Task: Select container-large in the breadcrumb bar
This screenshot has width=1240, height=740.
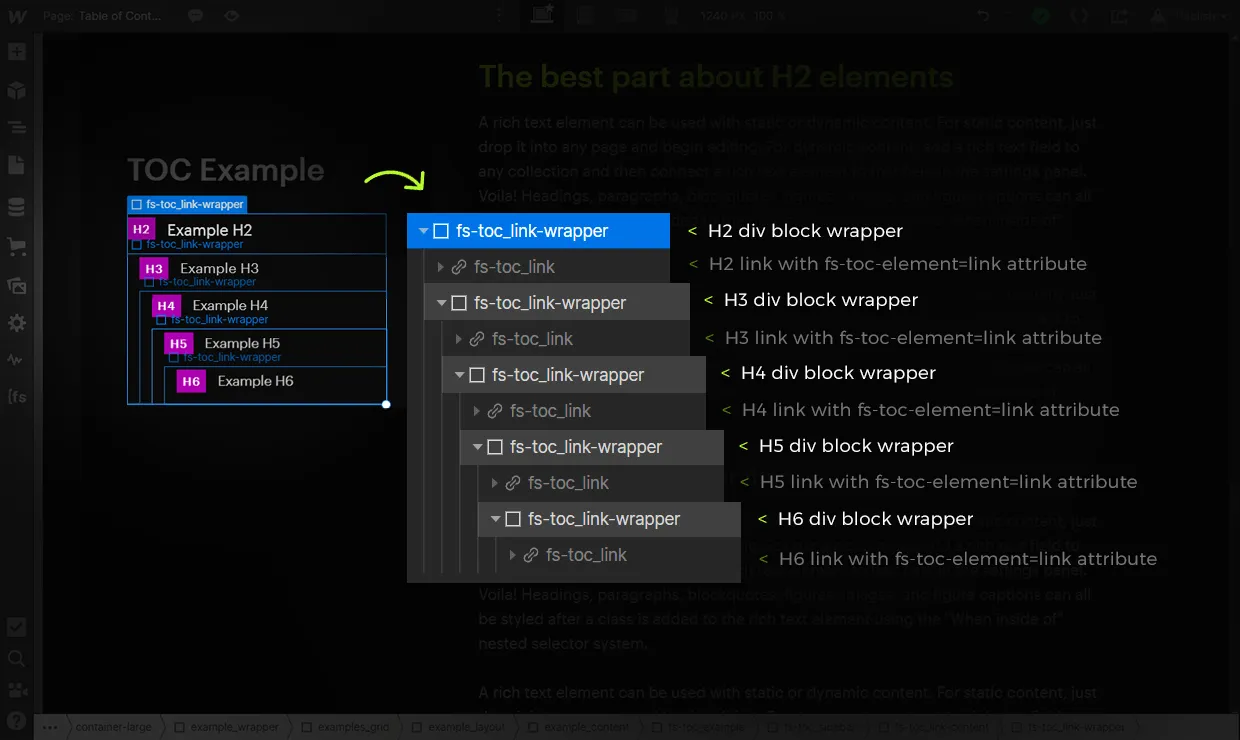Action: (113, 727)
